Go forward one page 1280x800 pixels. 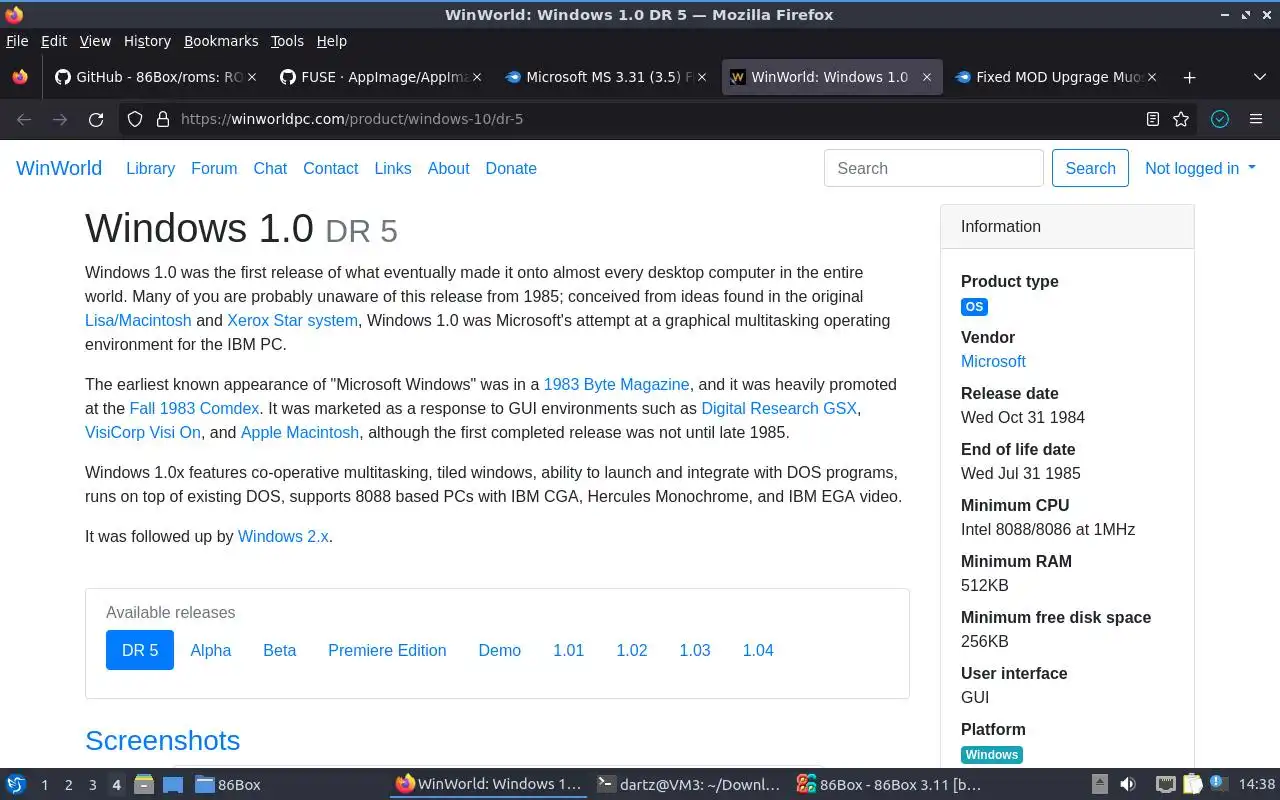coord(60,119)
